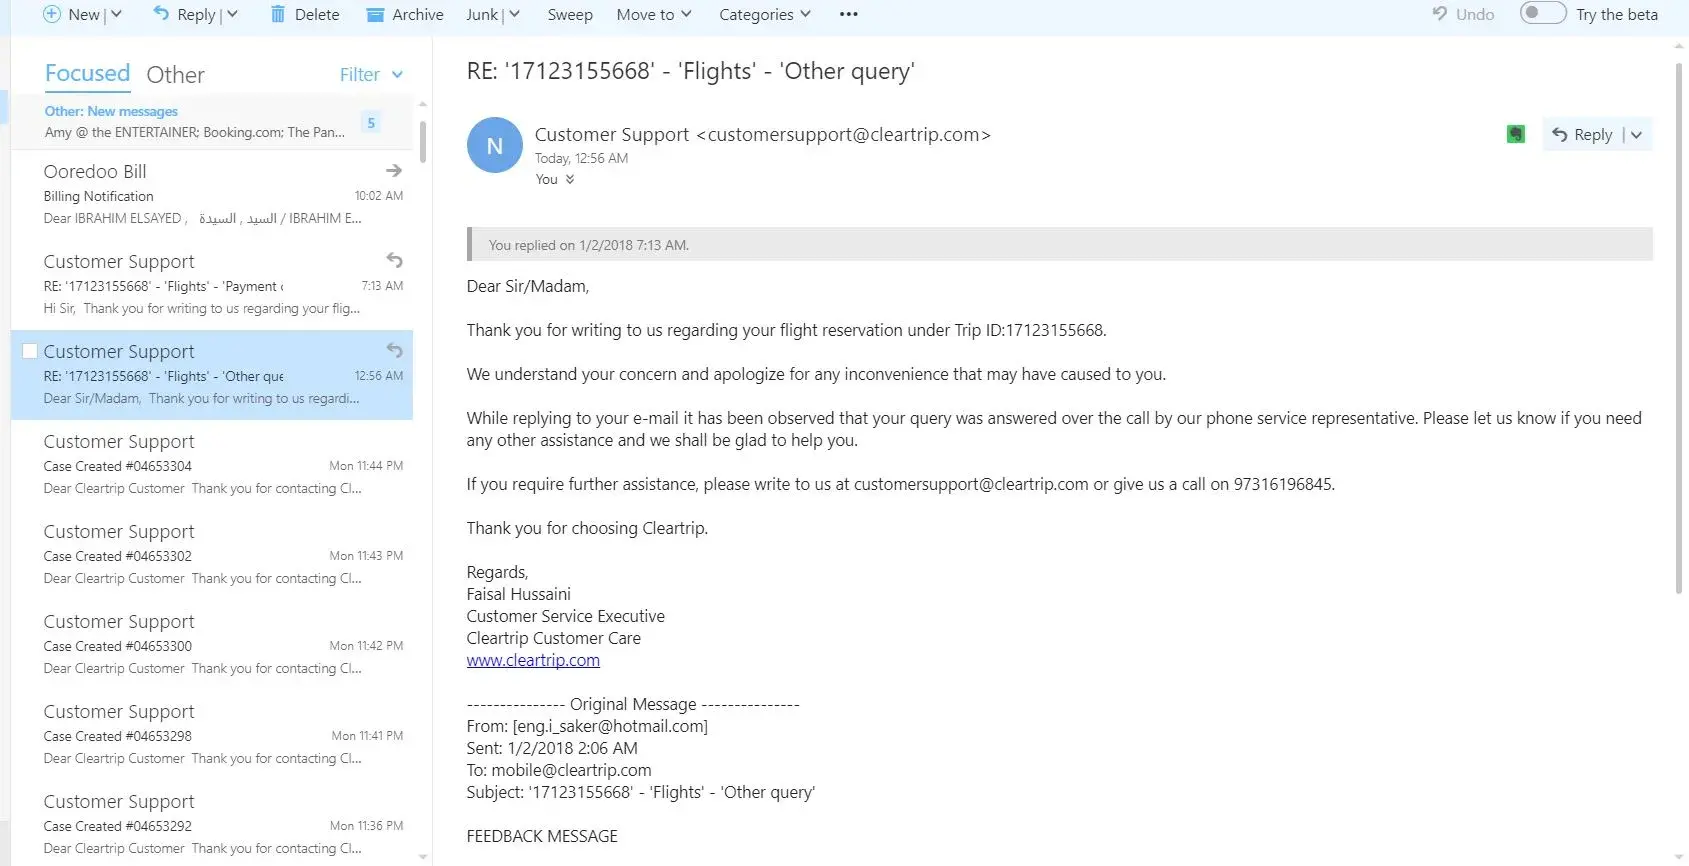Image resolution: width=1689 pixels, height=866 pixels.
Task: Toggle the Try the beta switch
Action: click(x=1542, y=13)
